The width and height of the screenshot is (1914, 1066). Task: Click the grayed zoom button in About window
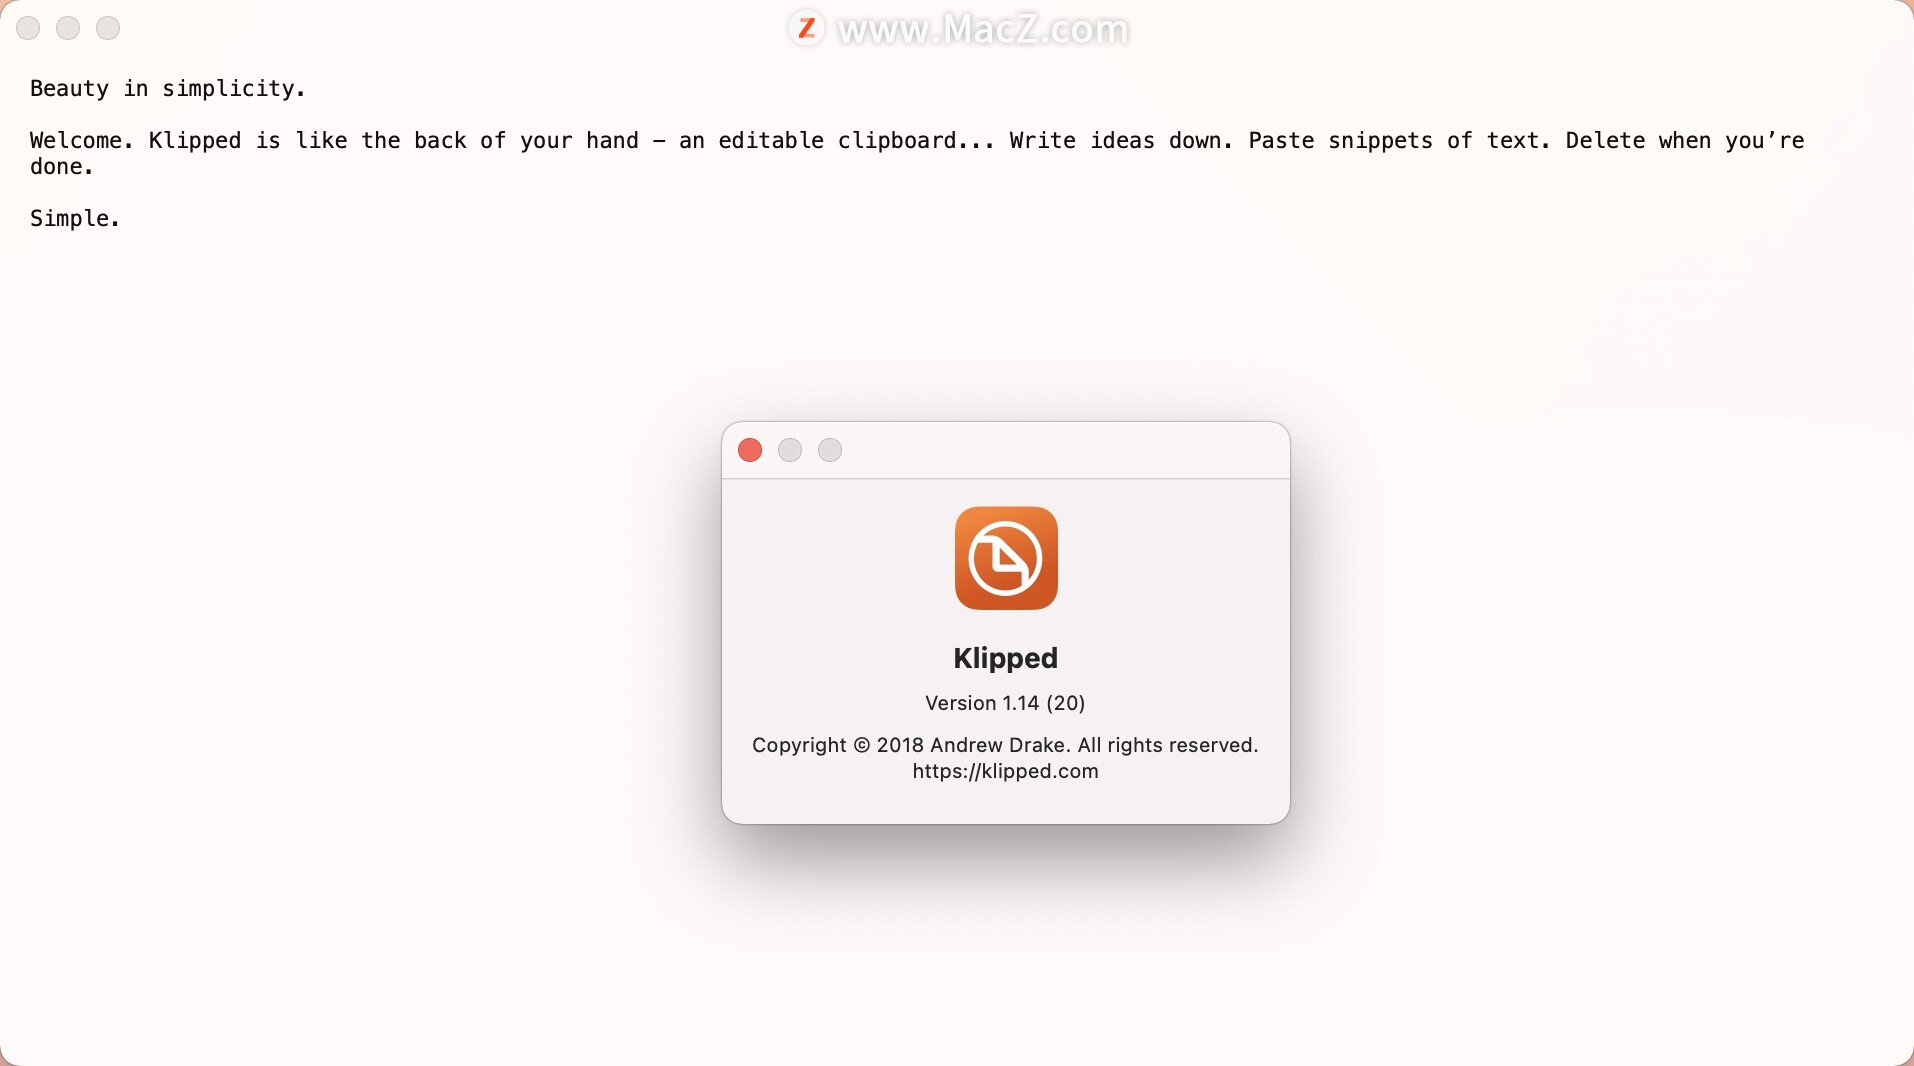[x=830, y=450]
